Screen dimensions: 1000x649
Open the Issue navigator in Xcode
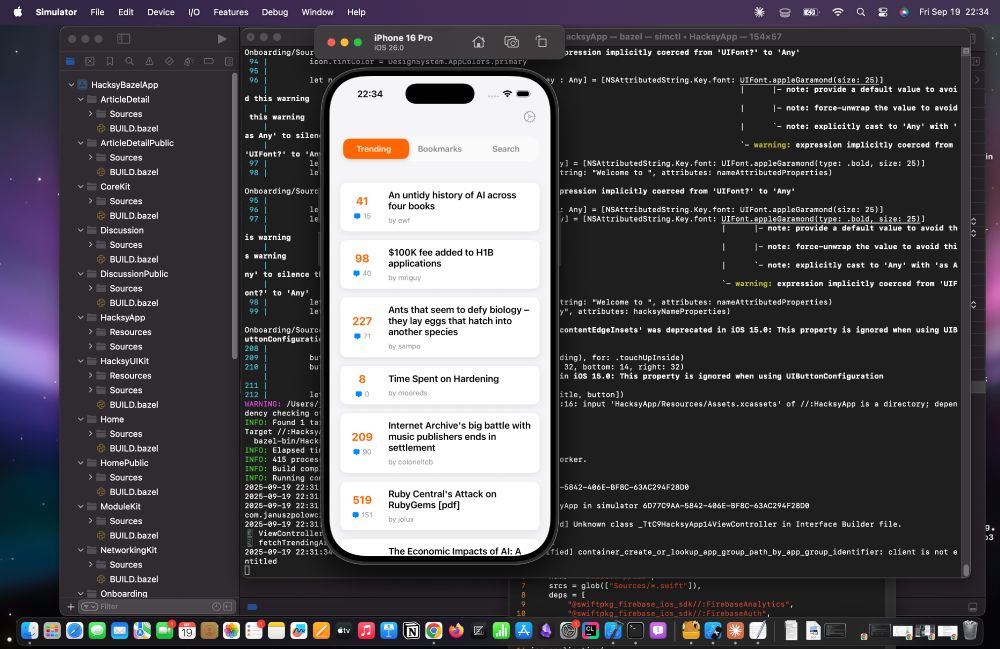click(x=149, y=61)
